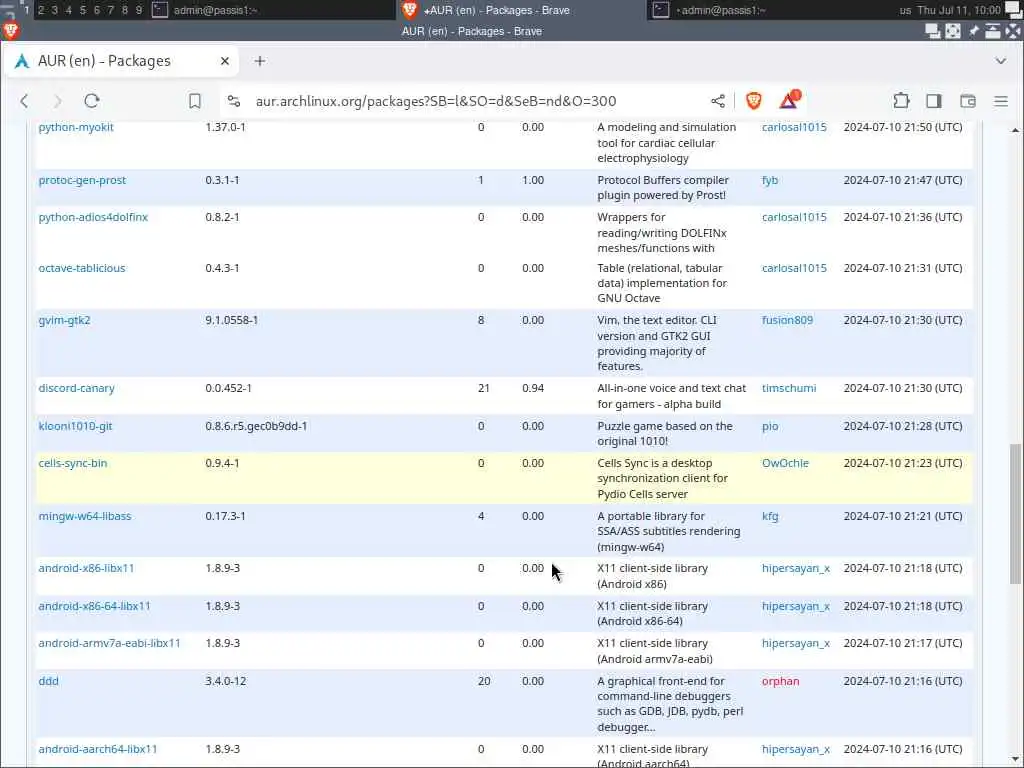Select date 2024-07-10 21:47 (UTC)
The width and height of the screenshot is (1024, 768).
click(903, 180)
